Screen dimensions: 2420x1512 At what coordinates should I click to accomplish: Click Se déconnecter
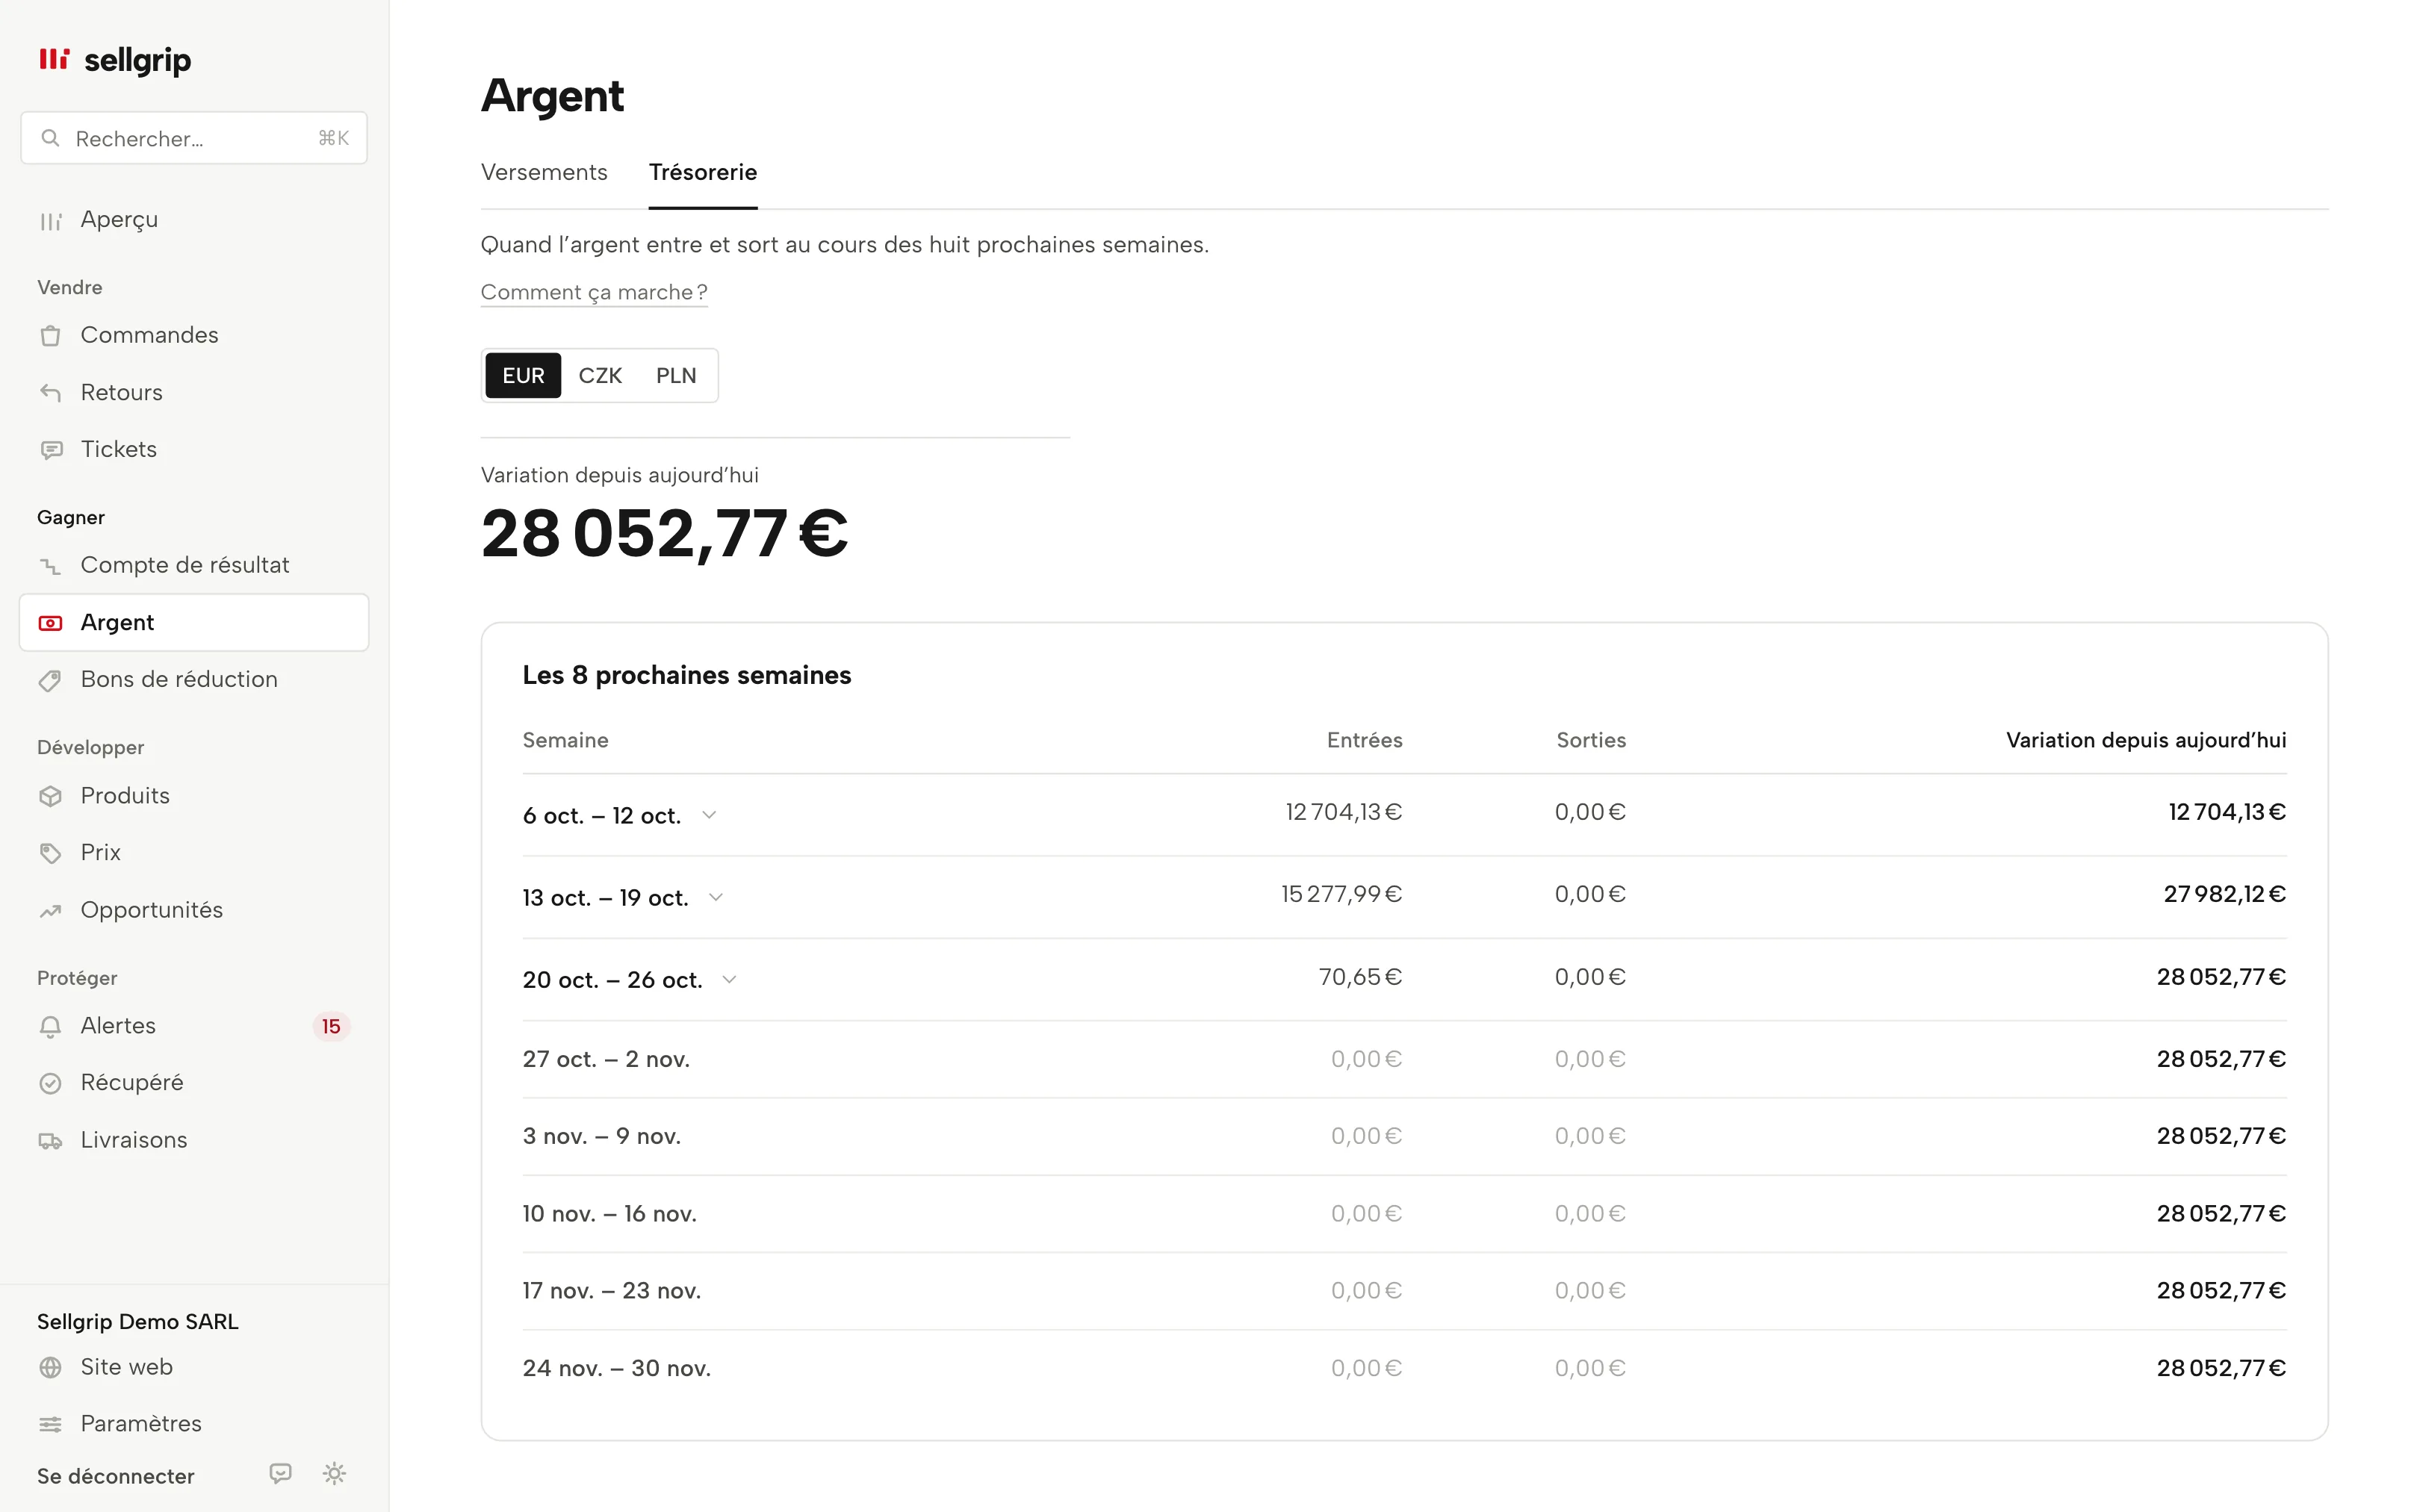click(116, 1476)
